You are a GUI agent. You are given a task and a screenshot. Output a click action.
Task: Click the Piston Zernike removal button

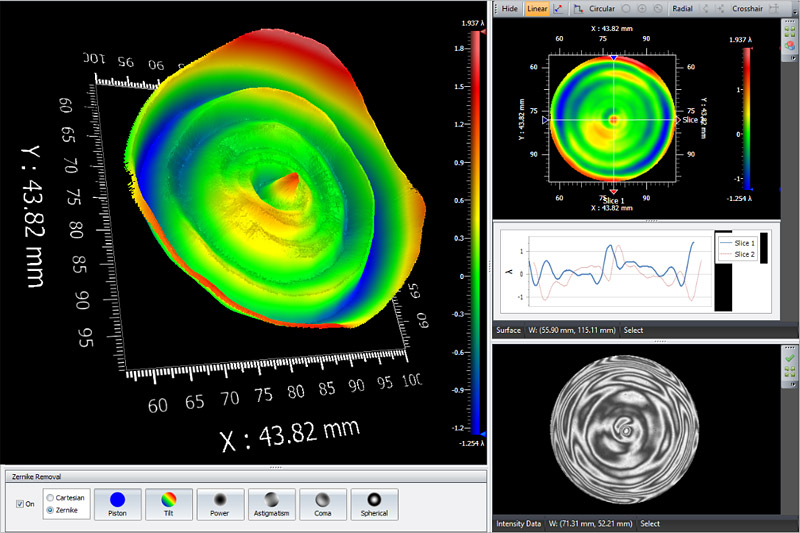(117, 504)
